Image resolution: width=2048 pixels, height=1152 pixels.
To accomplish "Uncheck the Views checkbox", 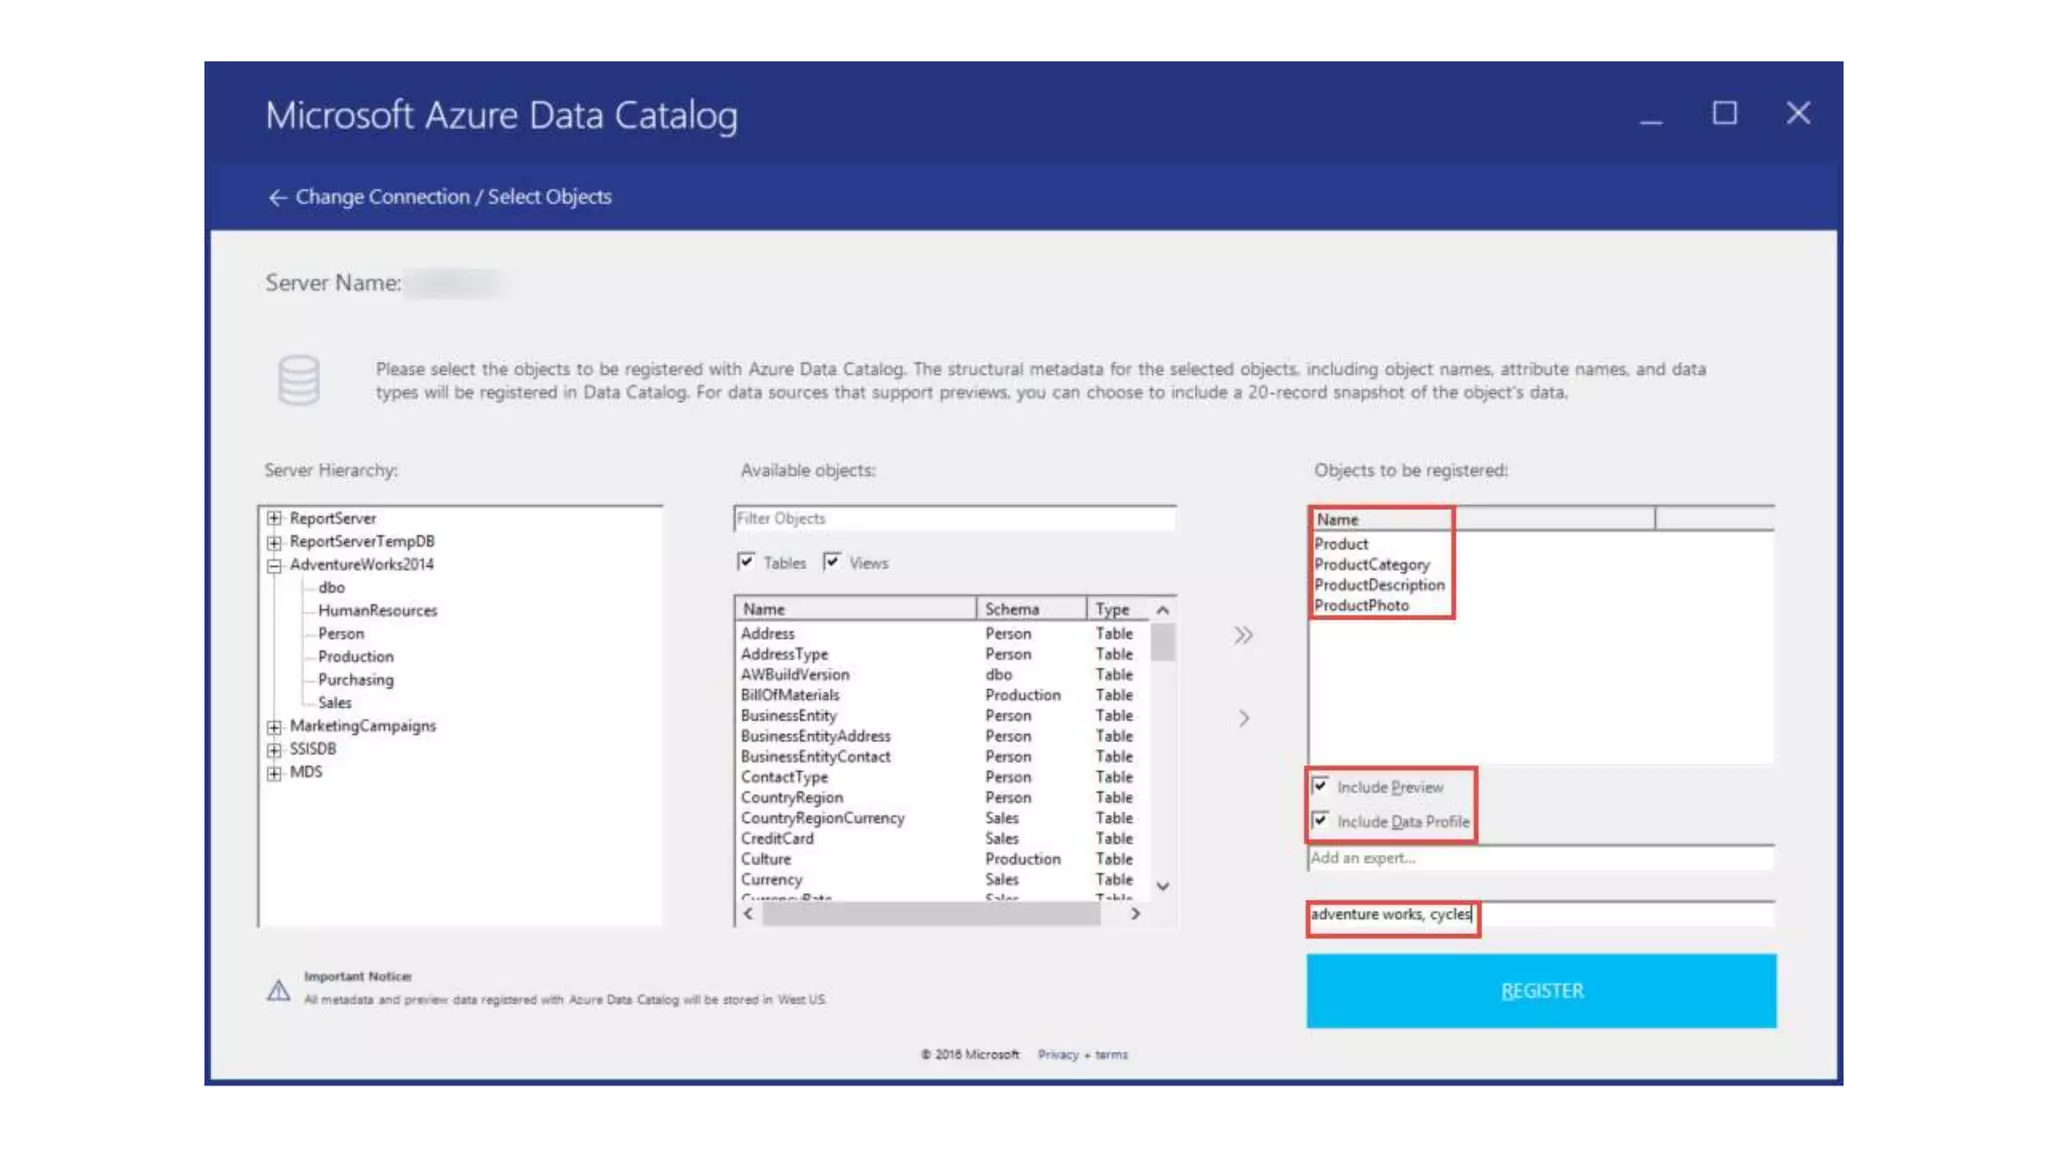I will [x=832, y=562].
